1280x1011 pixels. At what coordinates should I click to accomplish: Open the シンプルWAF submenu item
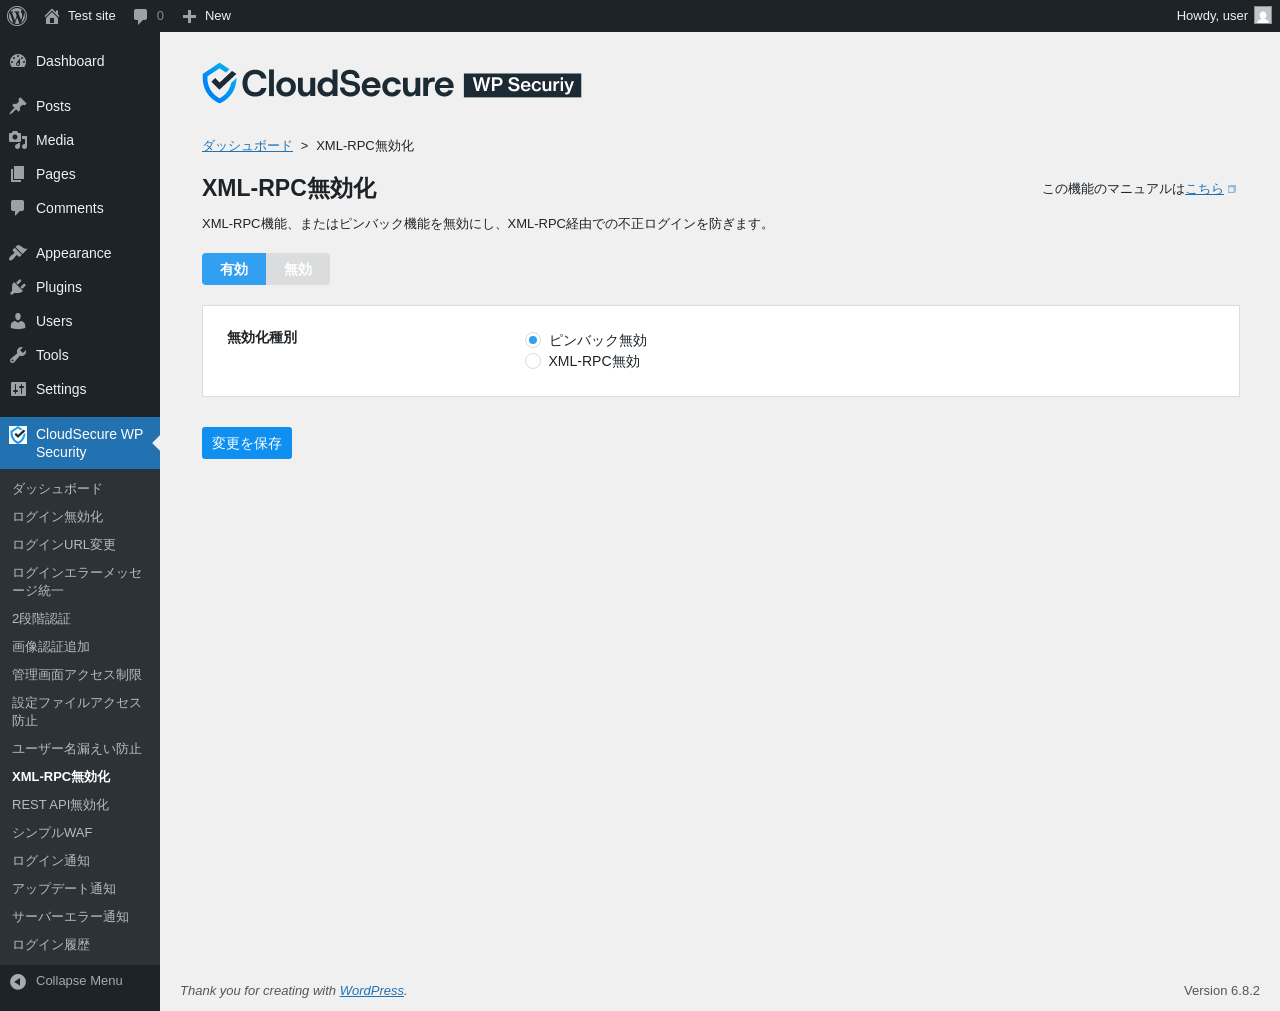pyautogui.click(x=52, y=833)
